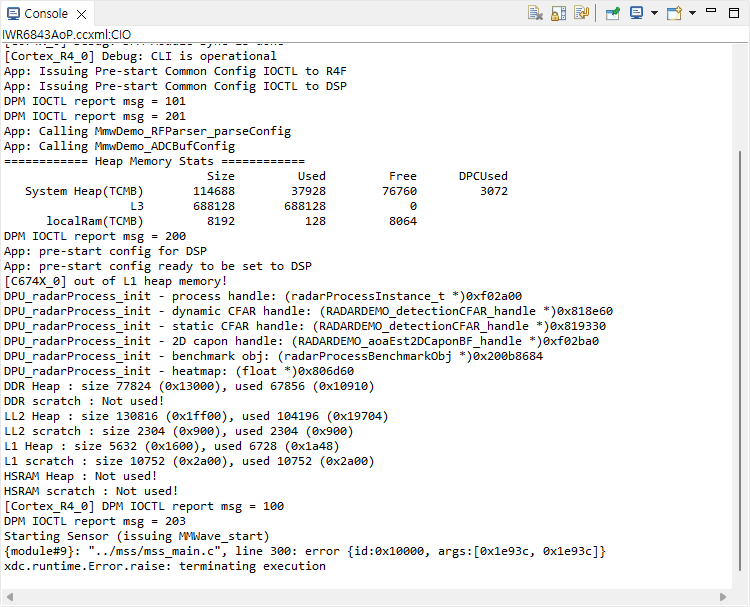
Task: Open the Display Selected Console dropdown
Action: [654, 13]
